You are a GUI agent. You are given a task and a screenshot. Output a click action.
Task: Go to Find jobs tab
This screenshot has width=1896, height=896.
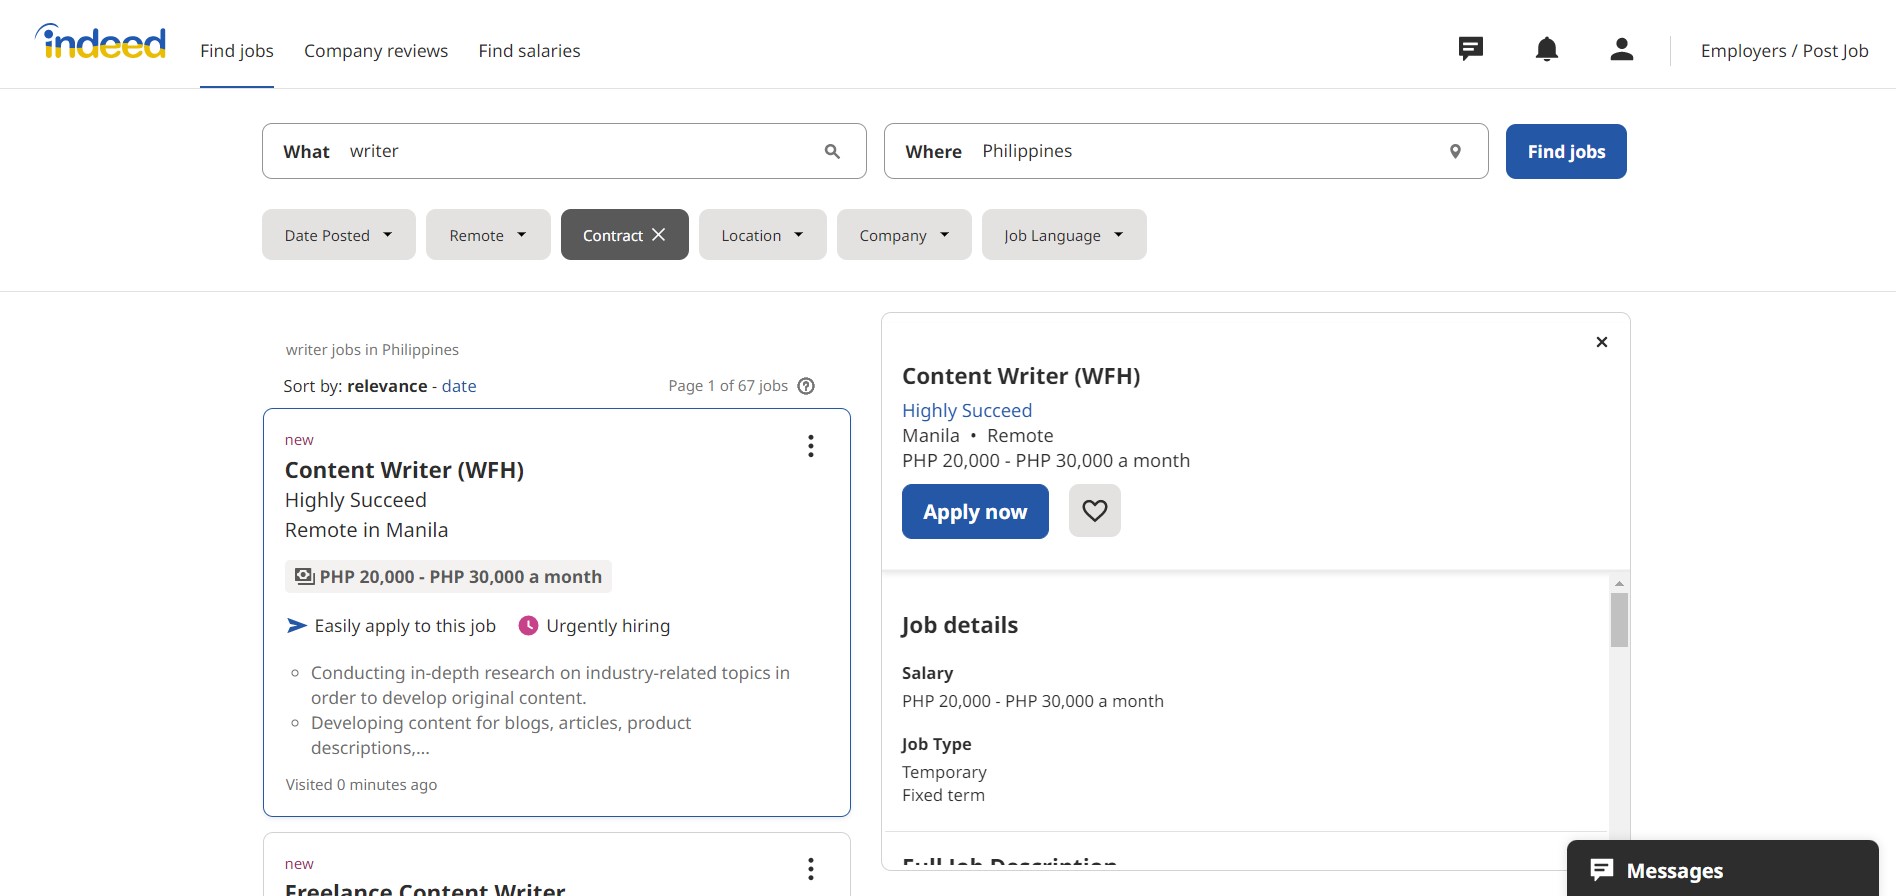pyautogui.click(x=237, y=51)
